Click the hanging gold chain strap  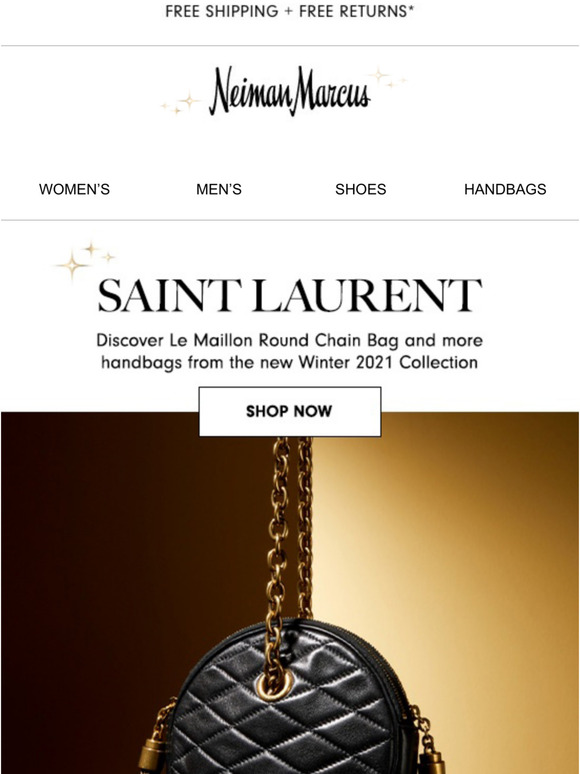pos(290,528)
